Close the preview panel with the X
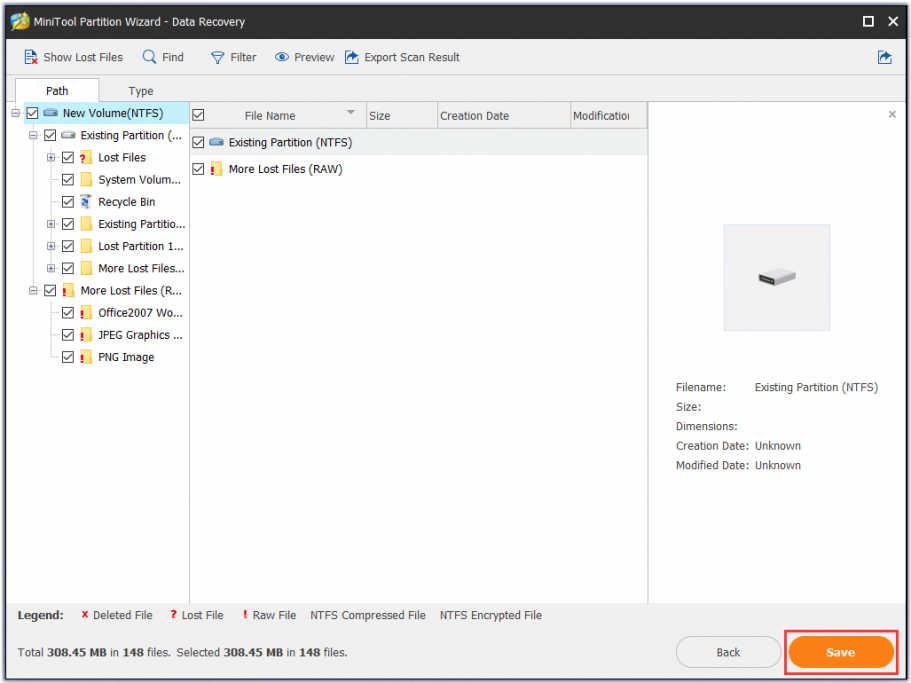 (892, 114)
